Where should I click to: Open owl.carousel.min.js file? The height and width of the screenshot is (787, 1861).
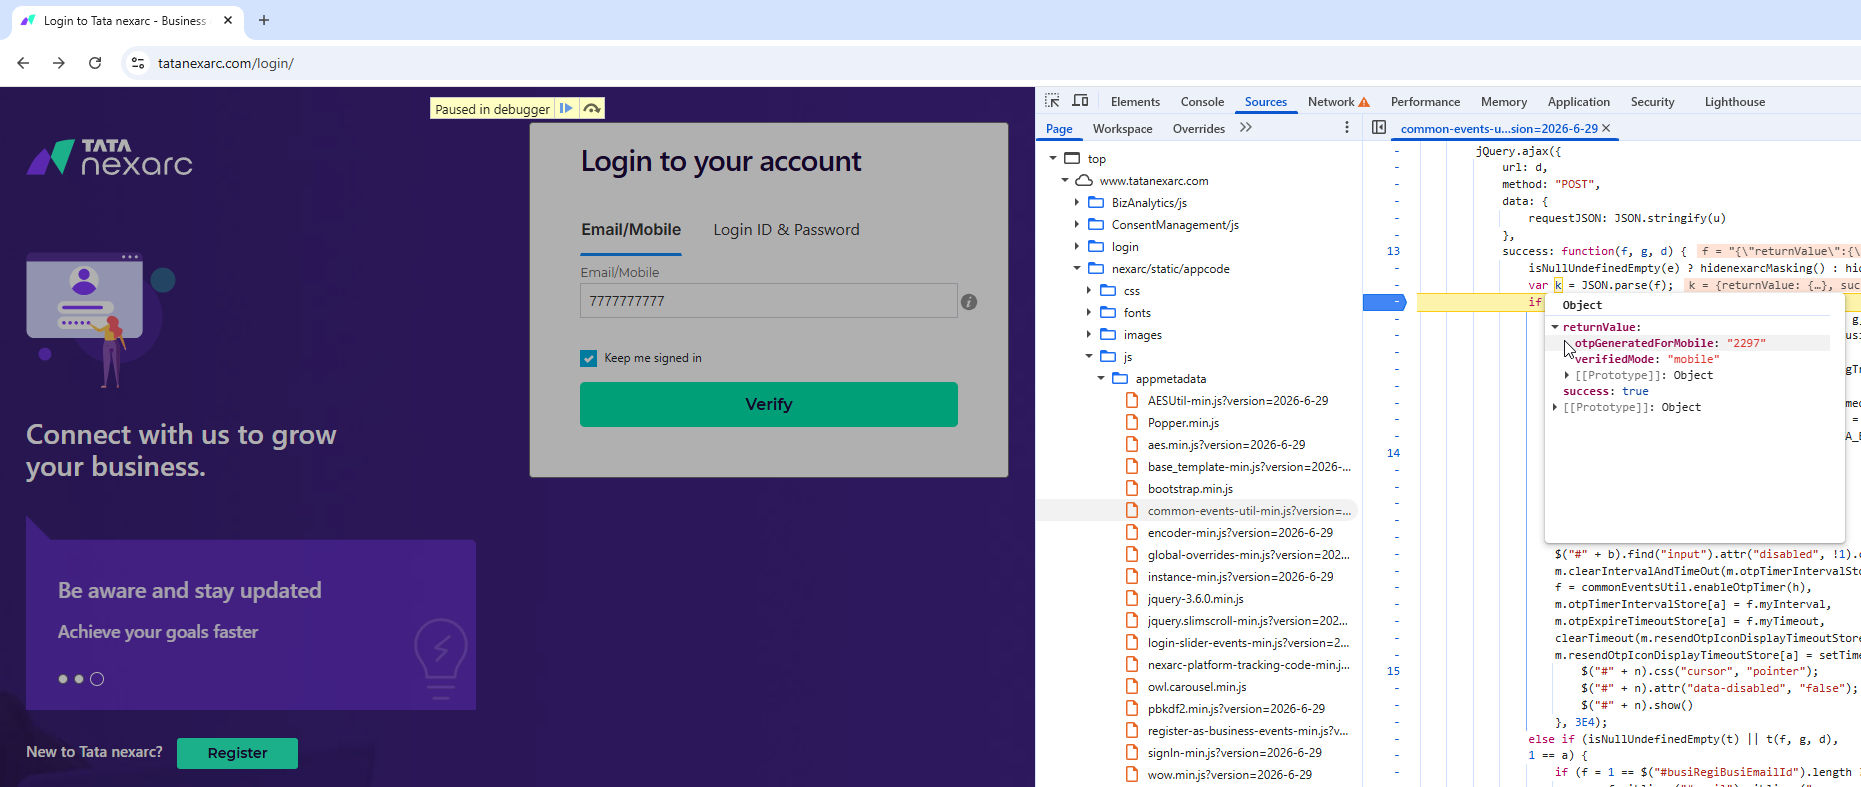tap(1198, 687)
